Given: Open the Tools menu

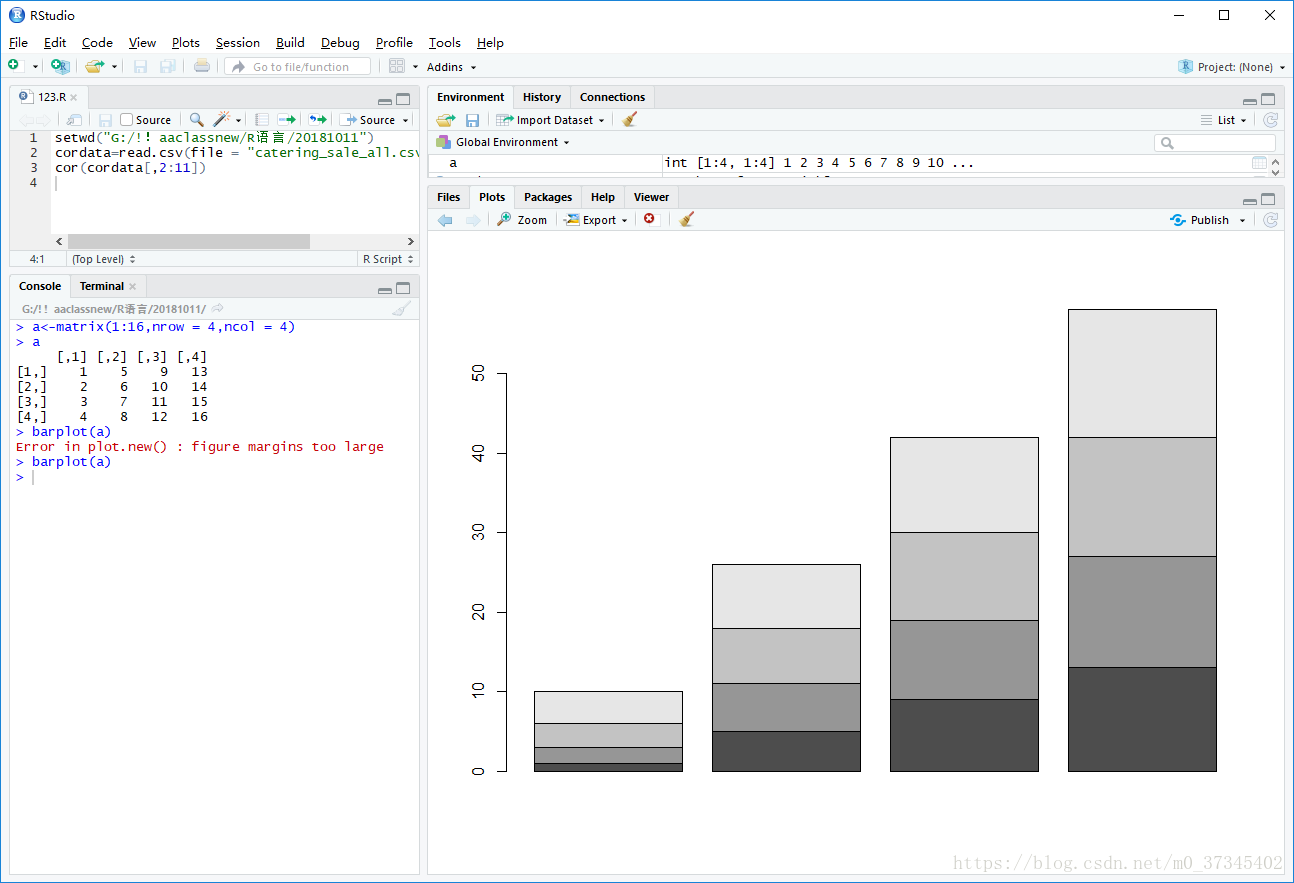Looking at the screenshot, I should [445, 43].
